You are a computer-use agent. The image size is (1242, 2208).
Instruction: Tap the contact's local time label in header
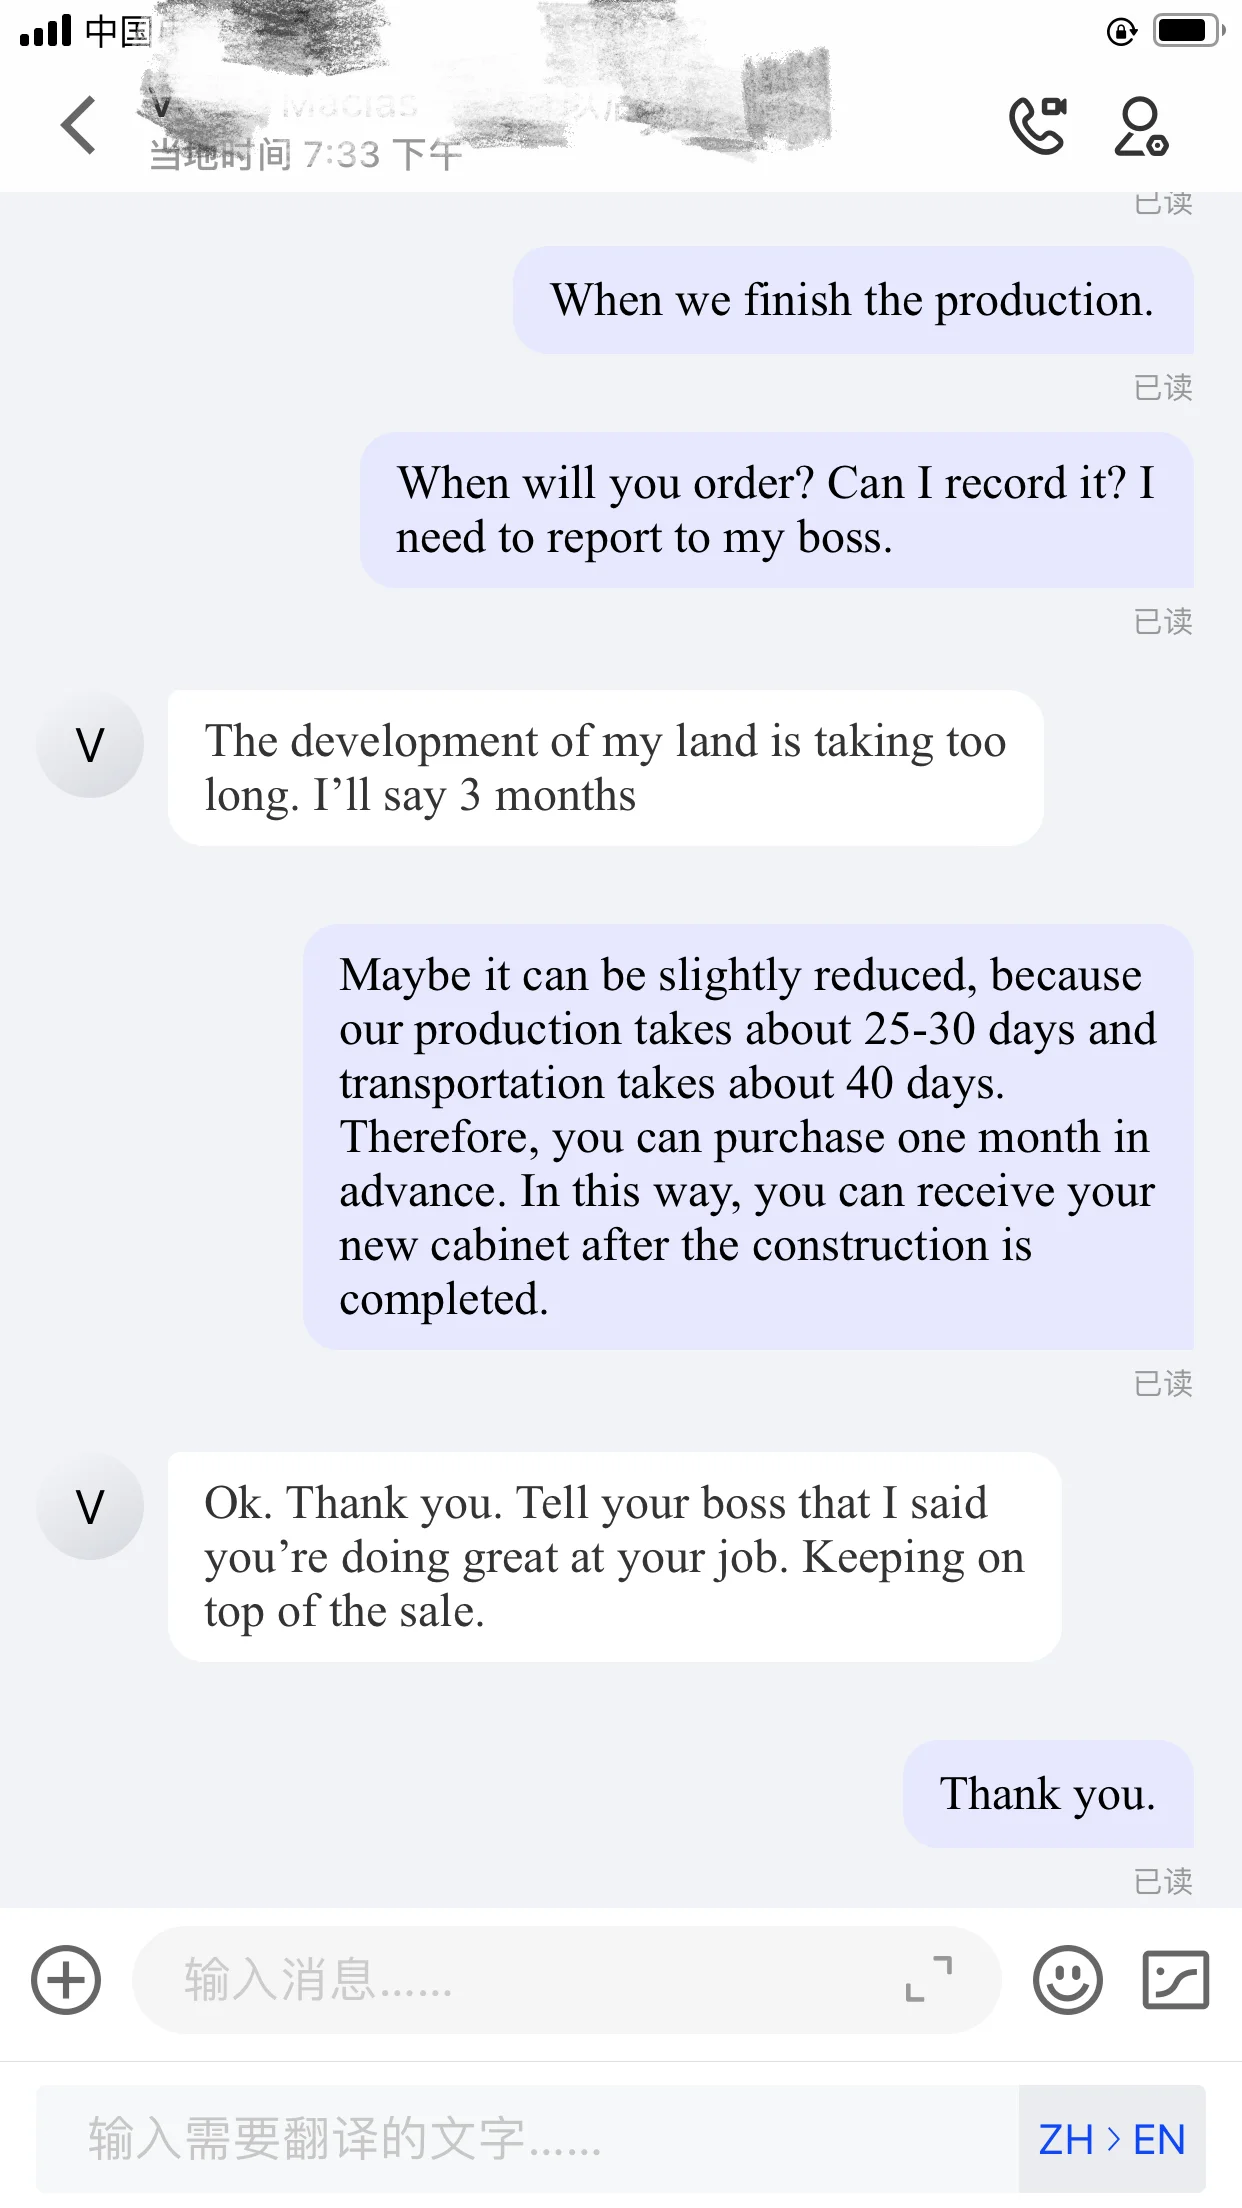pos(306,155)
